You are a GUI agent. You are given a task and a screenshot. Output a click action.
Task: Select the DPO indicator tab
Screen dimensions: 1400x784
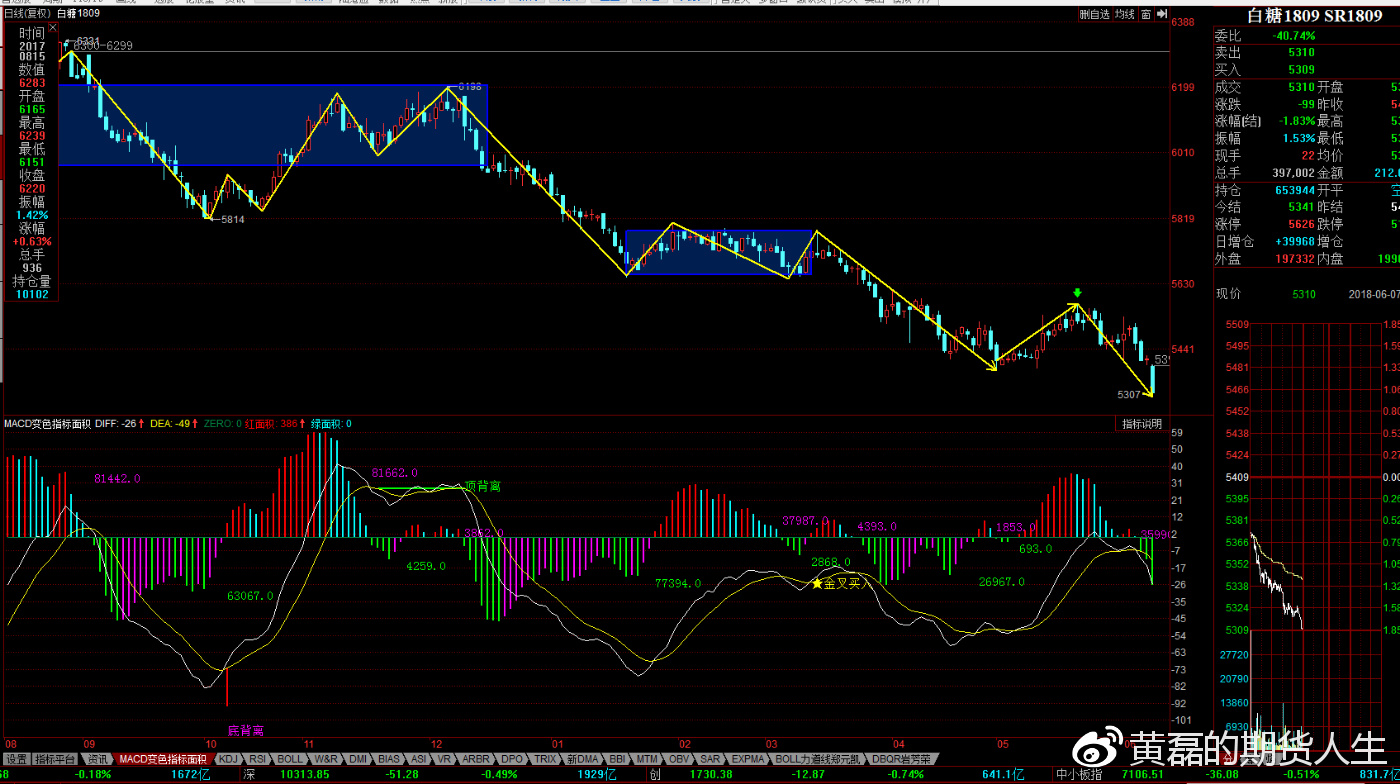coord(512,759)
